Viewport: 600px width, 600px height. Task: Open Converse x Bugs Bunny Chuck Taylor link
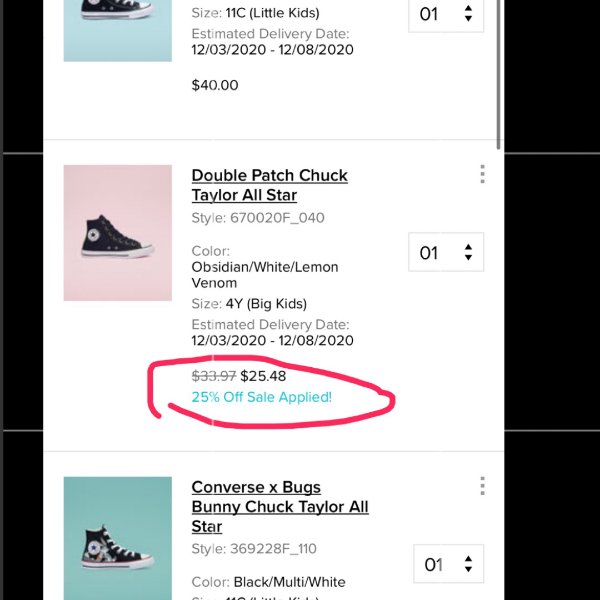280,507
